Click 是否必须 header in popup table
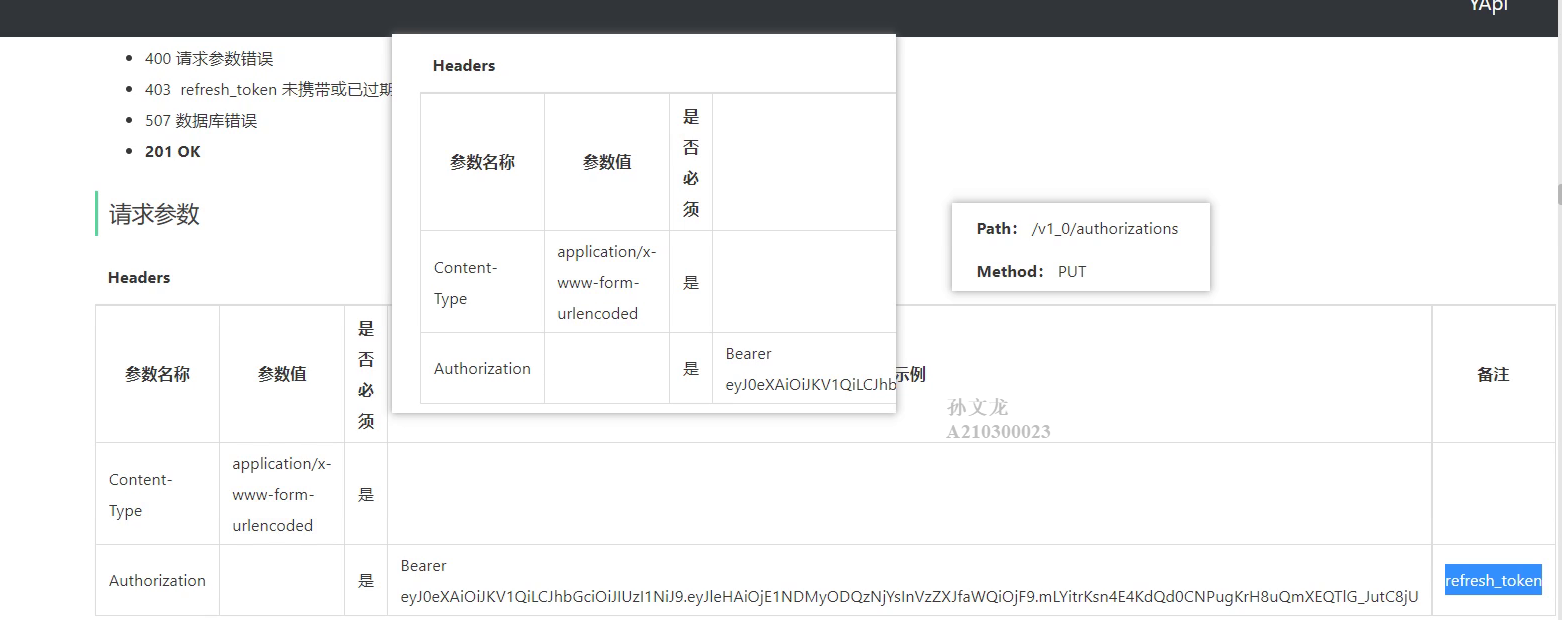1562x620 pixels. (x=691, y=162)
